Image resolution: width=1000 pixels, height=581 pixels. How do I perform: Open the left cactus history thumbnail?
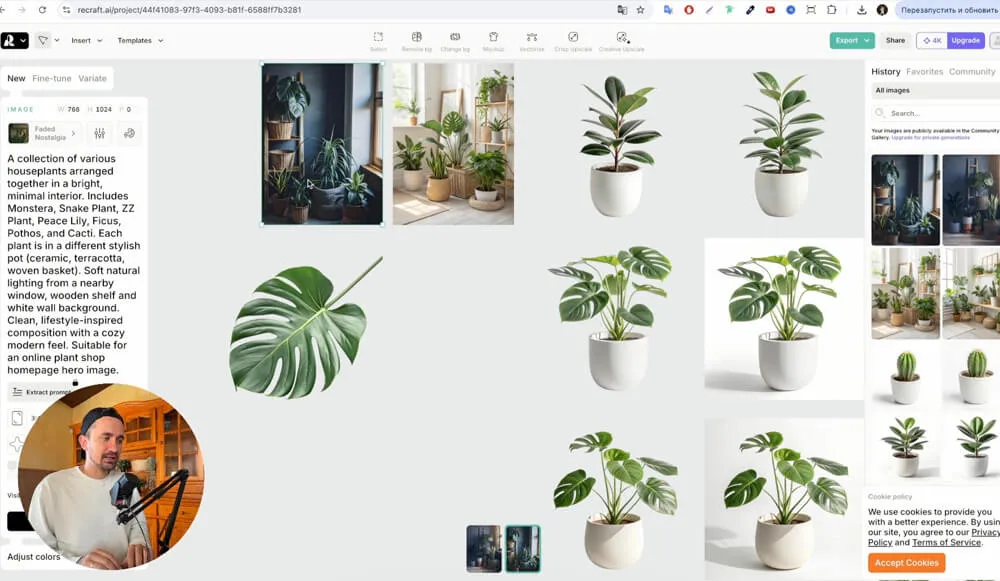(905, 376)
